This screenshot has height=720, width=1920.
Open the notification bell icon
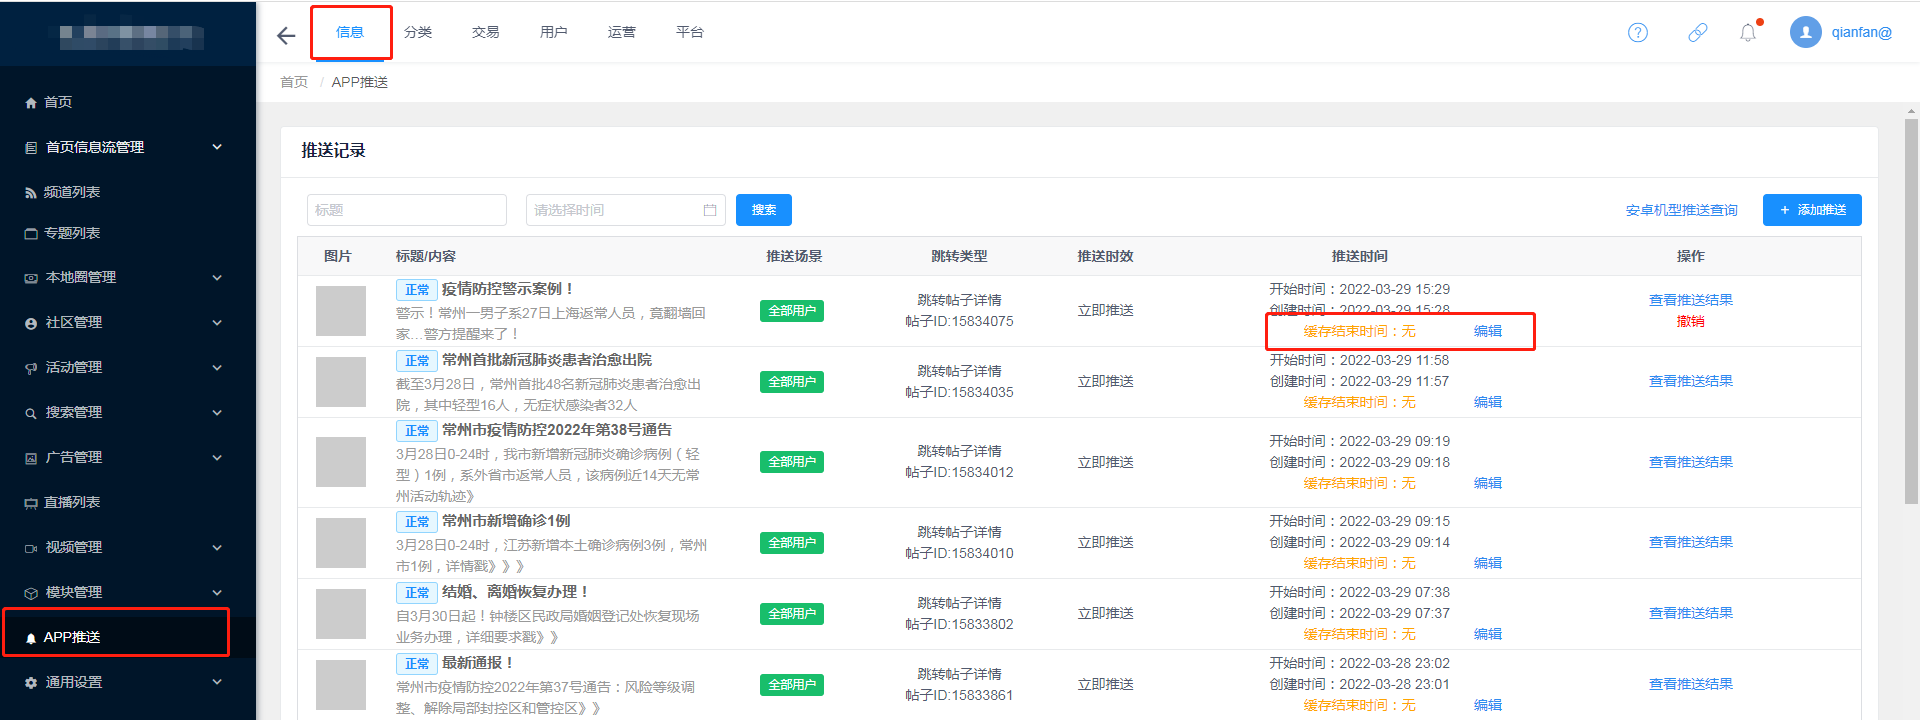1748,33
